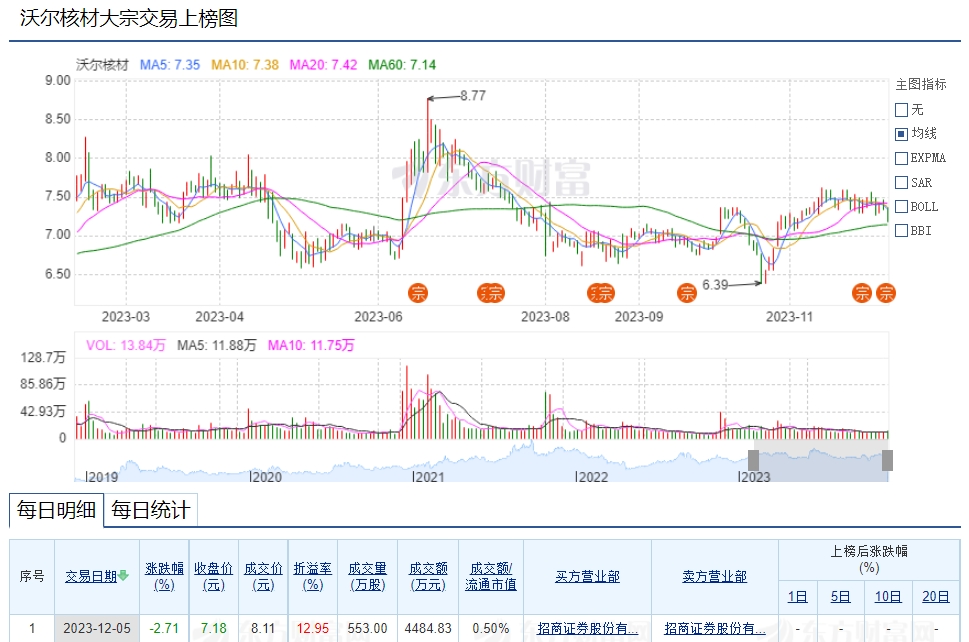Grab the left handle of timeline range selector

[x=753, y=461]
